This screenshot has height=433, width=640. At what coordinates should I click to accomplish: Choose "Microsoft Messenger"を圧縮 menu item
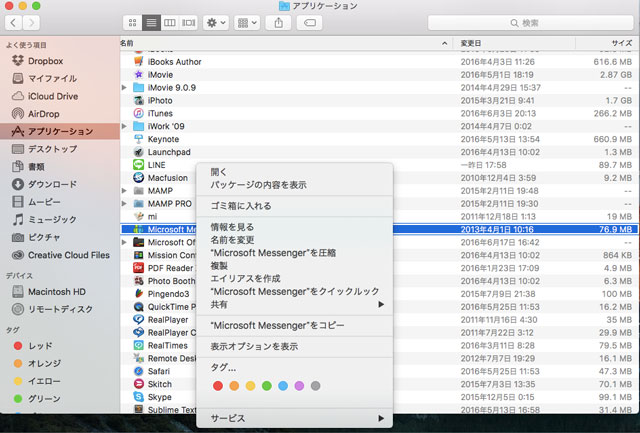click(295, 253)
